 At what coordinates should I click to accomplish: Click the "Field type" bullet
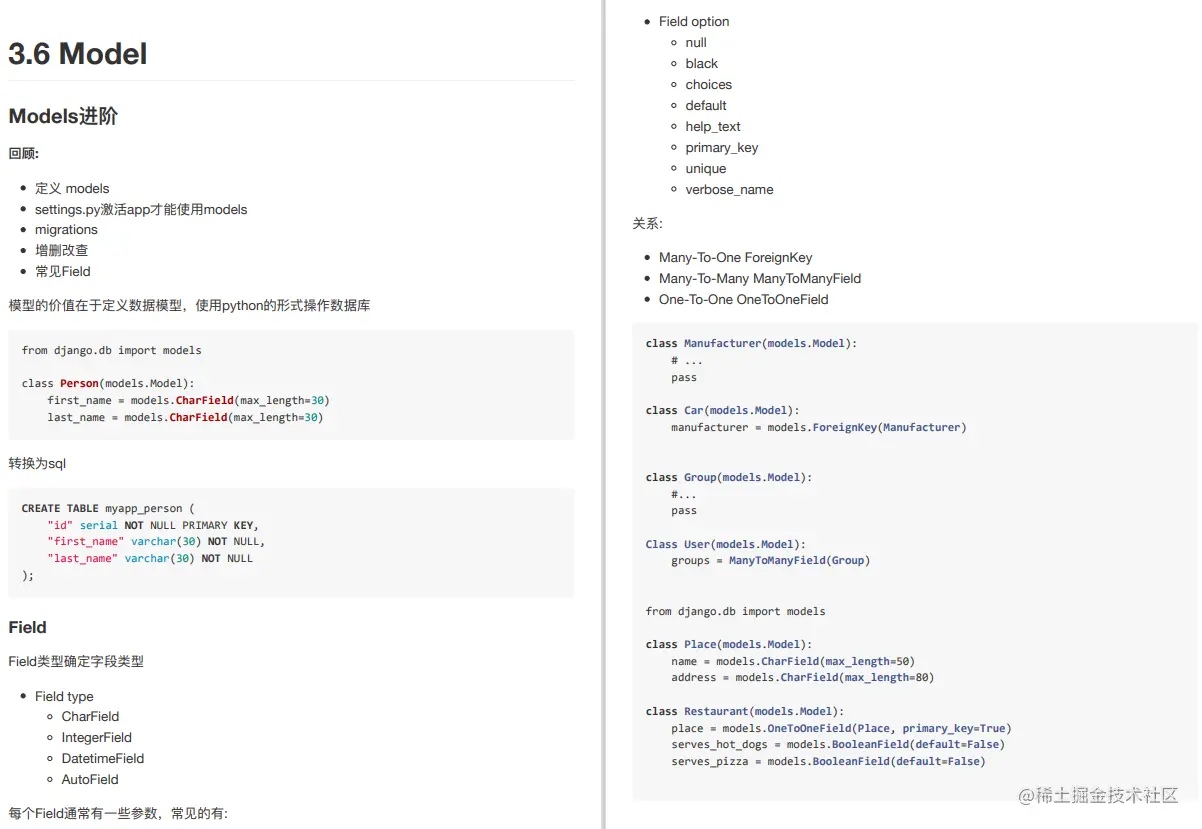pos(64,696)
